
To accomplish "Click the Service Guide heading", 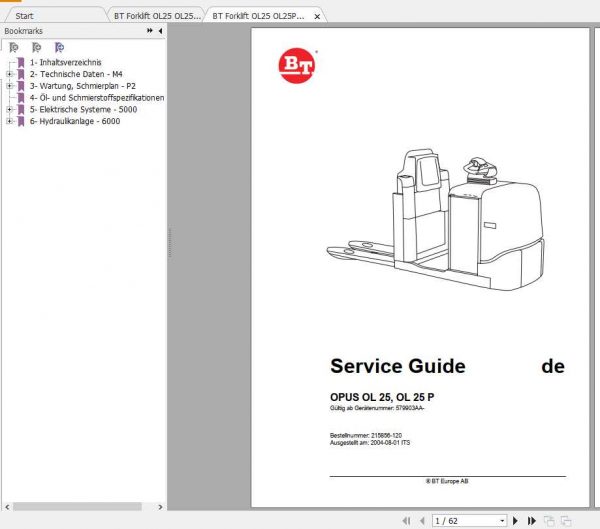I will (x=398, y=366).
